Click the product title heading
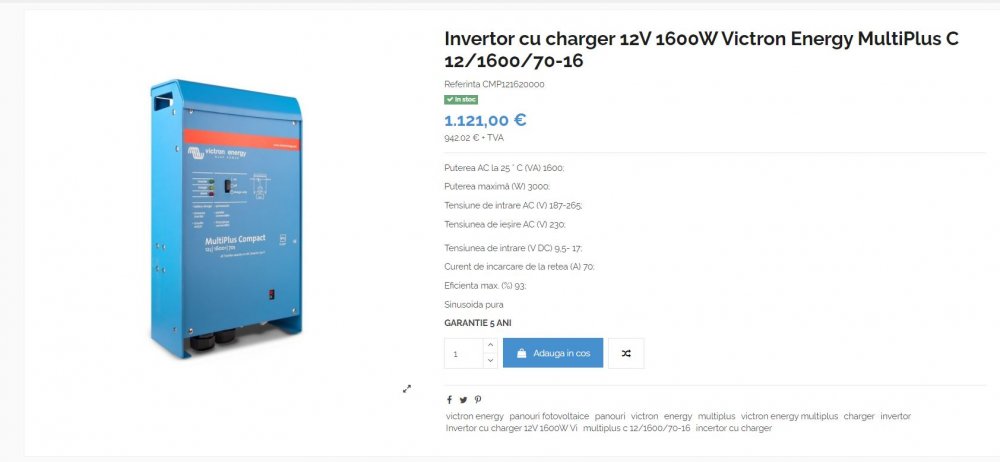The width and height of the screenshot is (1000, 462). (702, 50)
